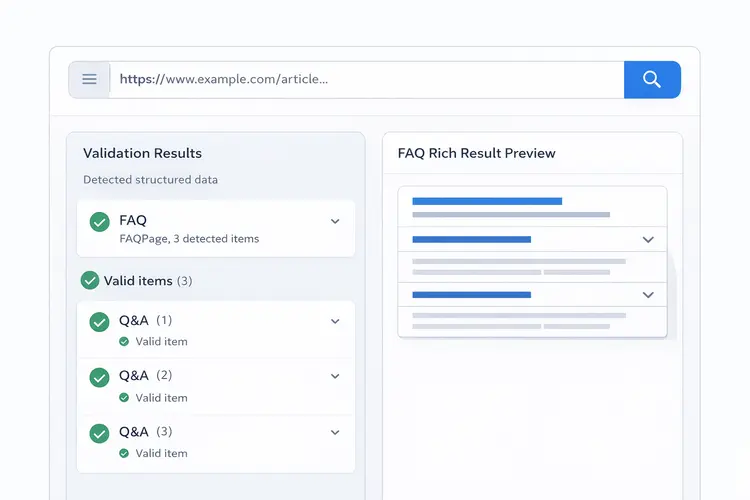Click the blue title link in the rich result preview

click(487, 201)
